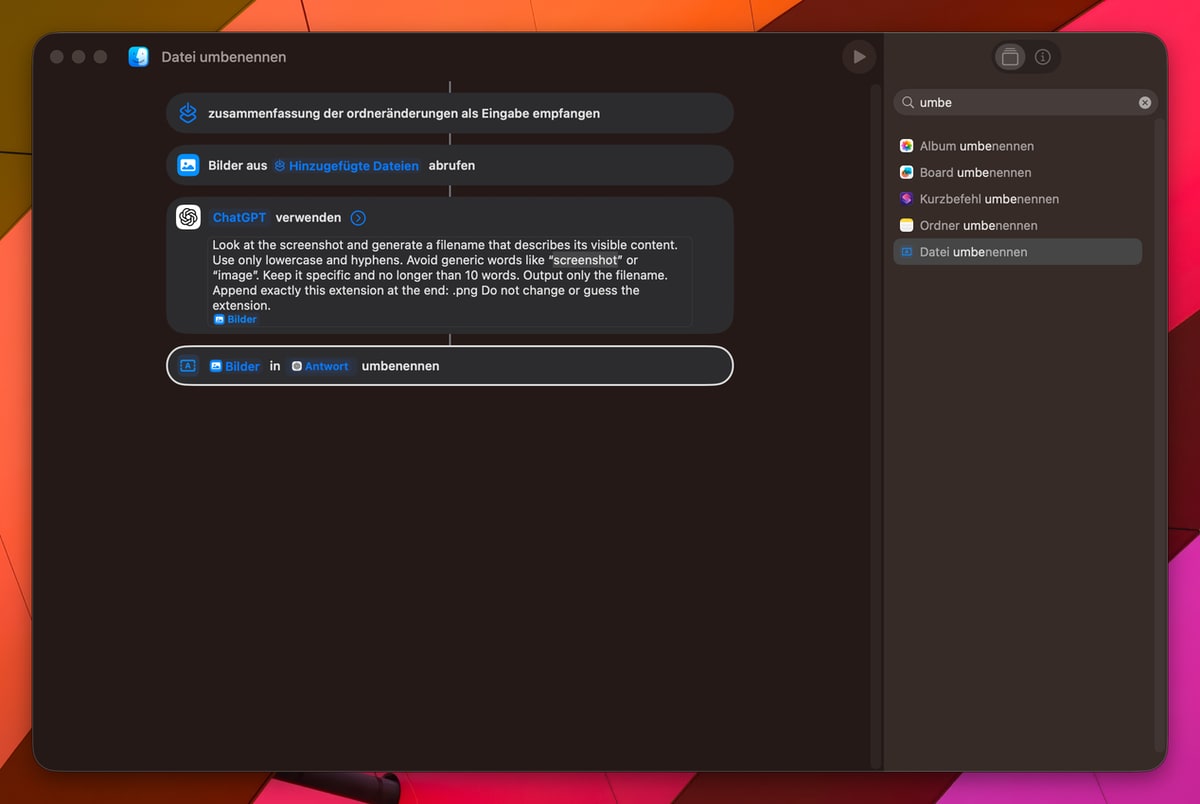Open Hinzugefügte Dateien variable token
The height and width of the screenshot is (804, 1200).
(346, 166)
